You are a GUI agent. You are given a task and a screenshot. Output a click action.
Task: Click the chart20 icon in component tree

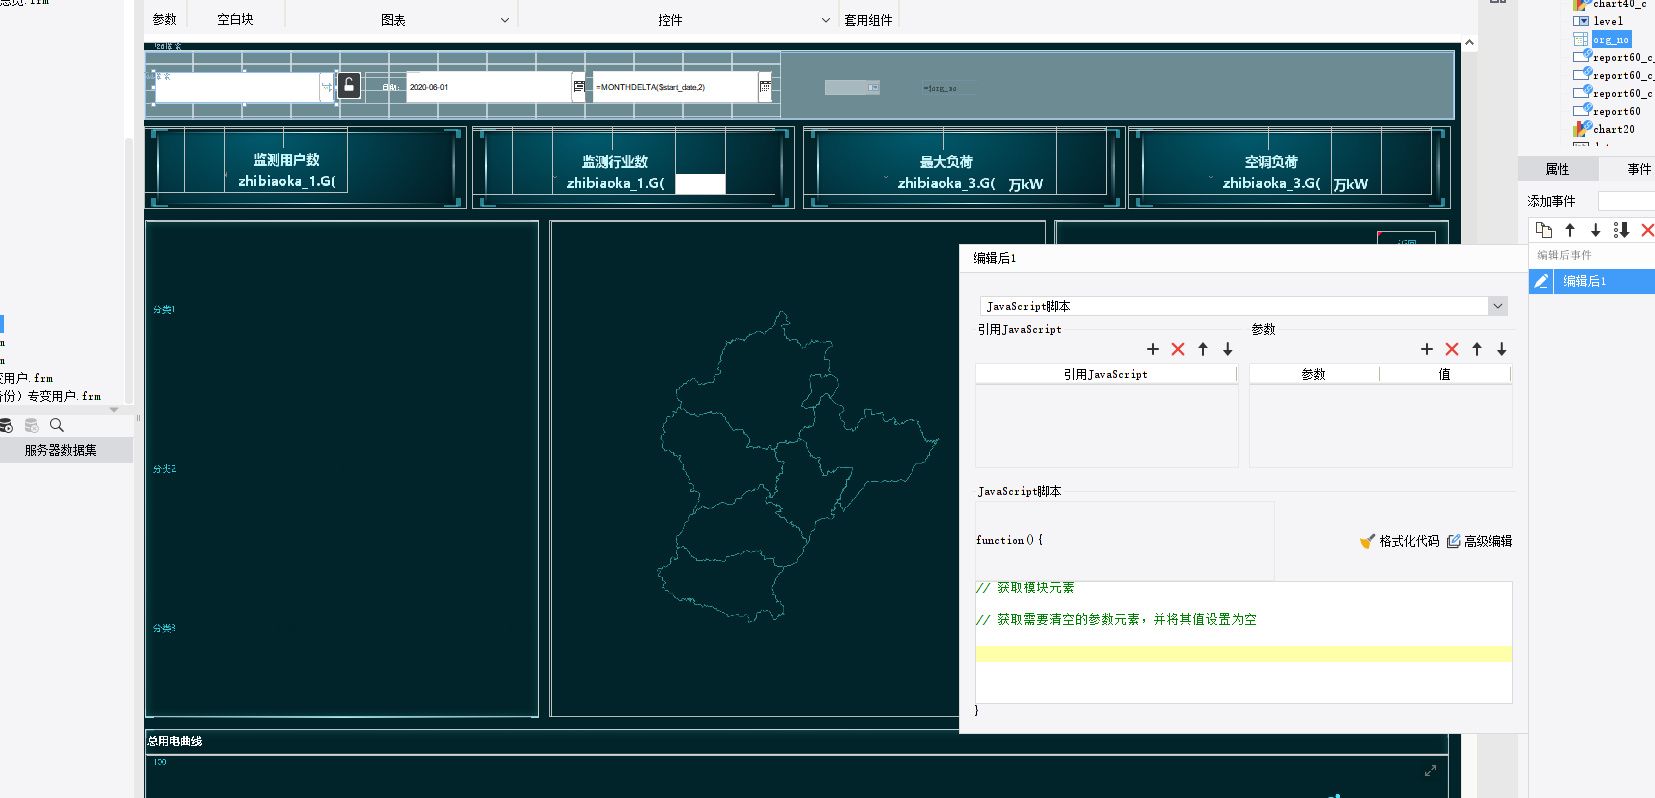click(1582, 129)
